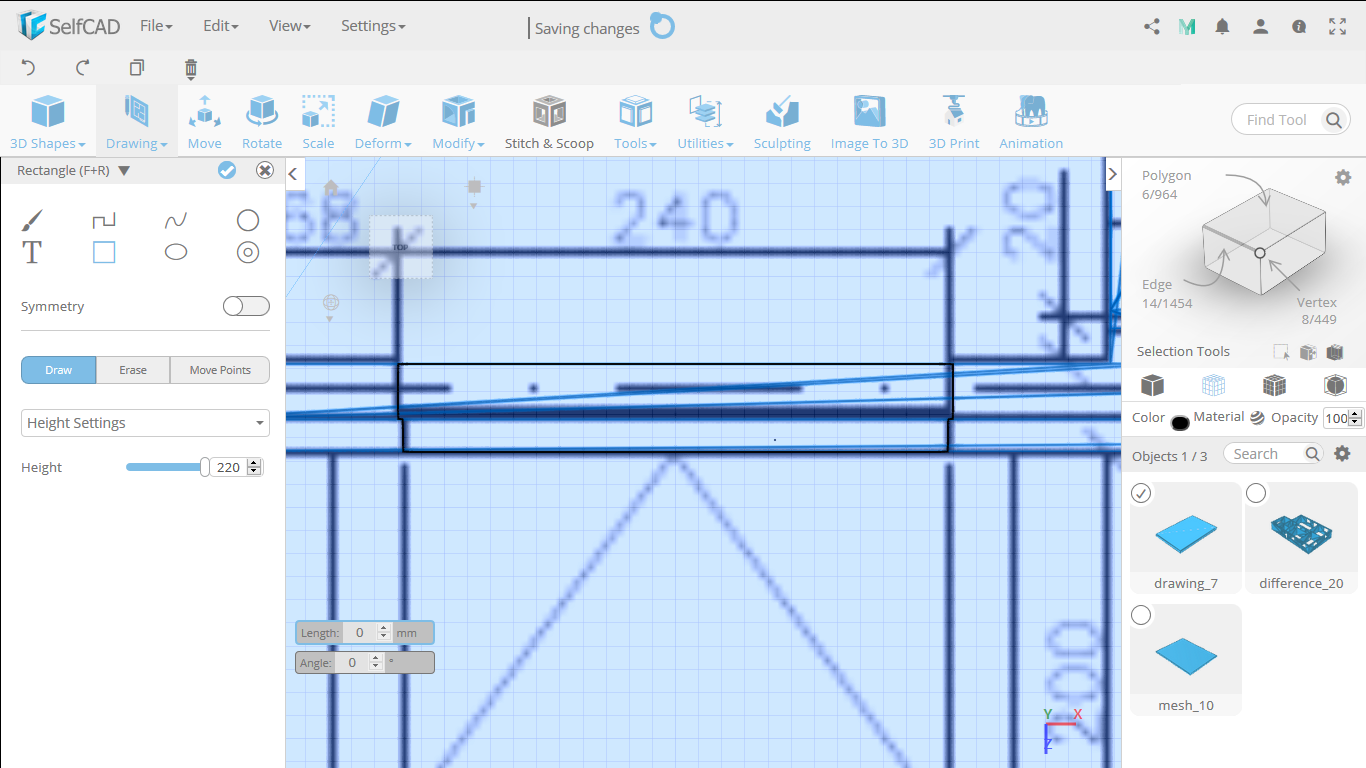Open selection panel settings gear
Viewport: 1366px width, 768px height.
[x=1343, y=177]
